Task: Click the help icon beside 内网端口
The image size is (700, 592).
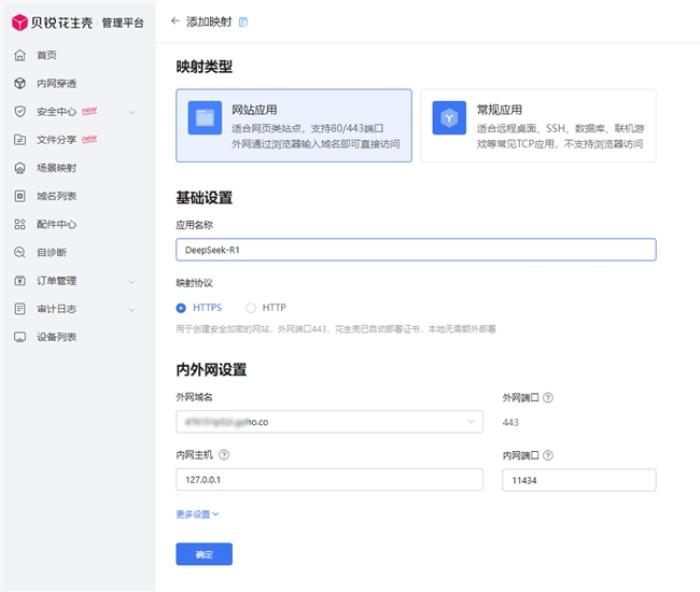Action: click(x=548, y=455)
